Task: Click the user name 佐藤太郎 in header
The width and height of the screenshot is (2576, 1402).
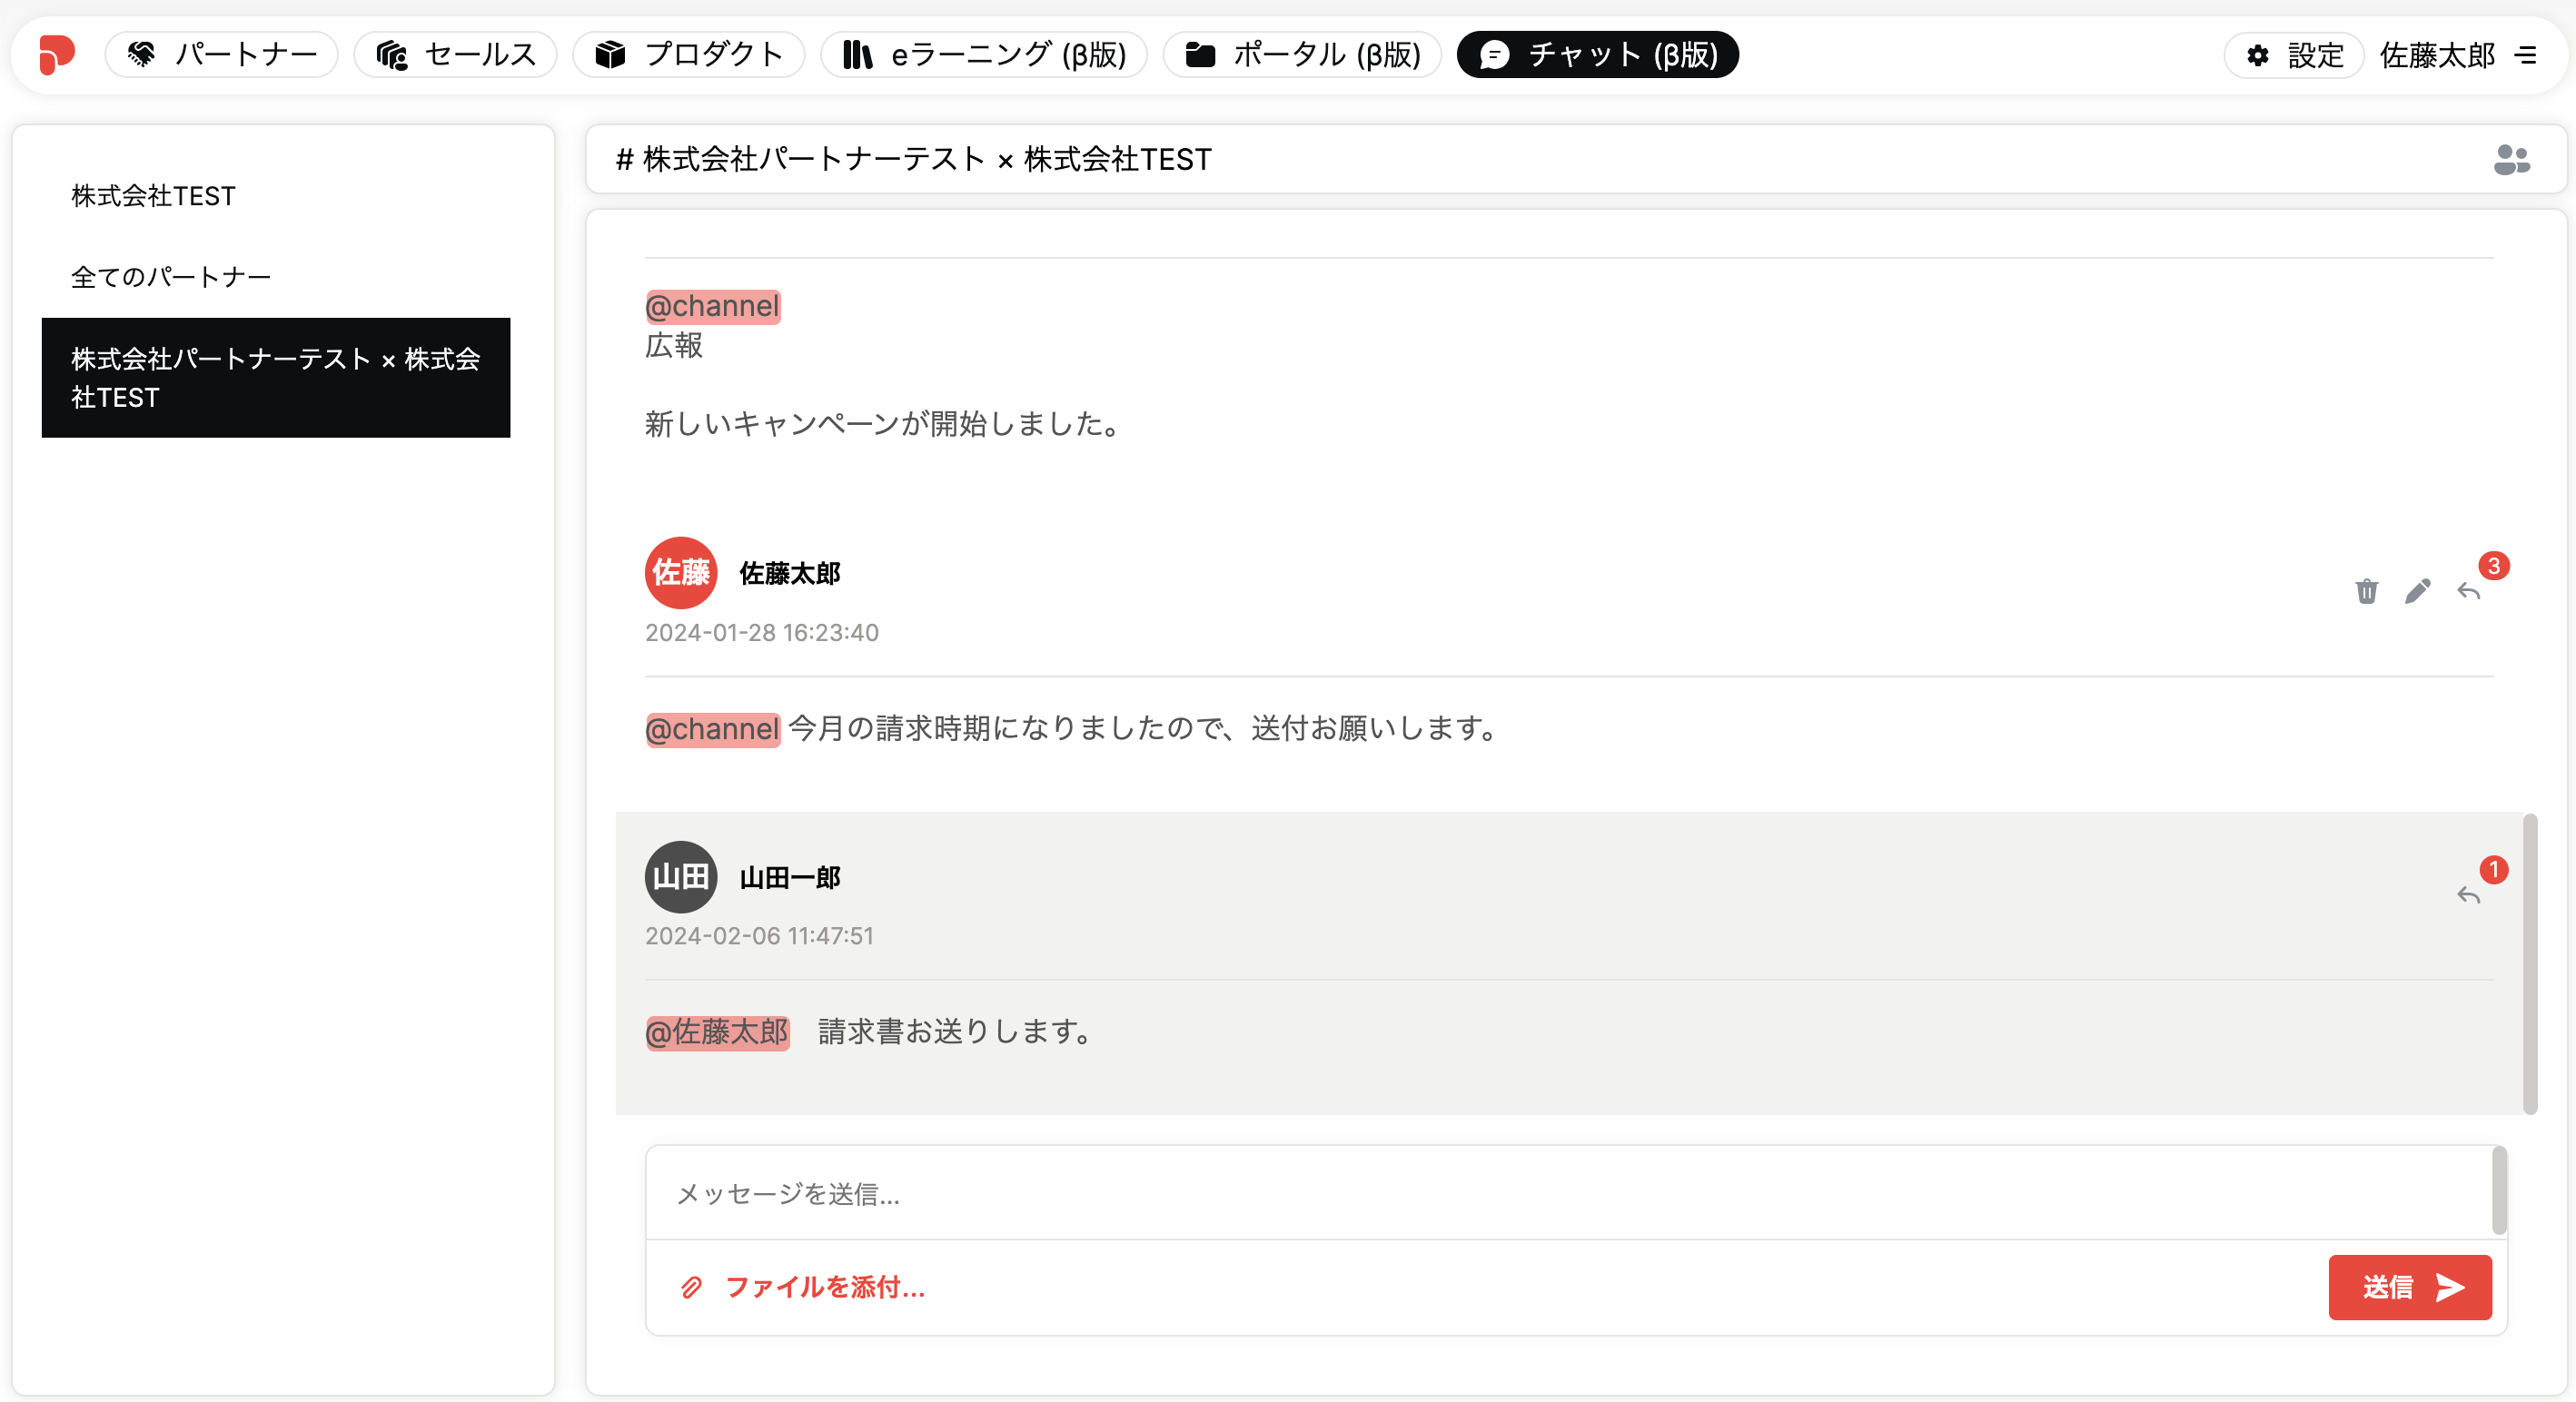Action: tap(2437, 55)
